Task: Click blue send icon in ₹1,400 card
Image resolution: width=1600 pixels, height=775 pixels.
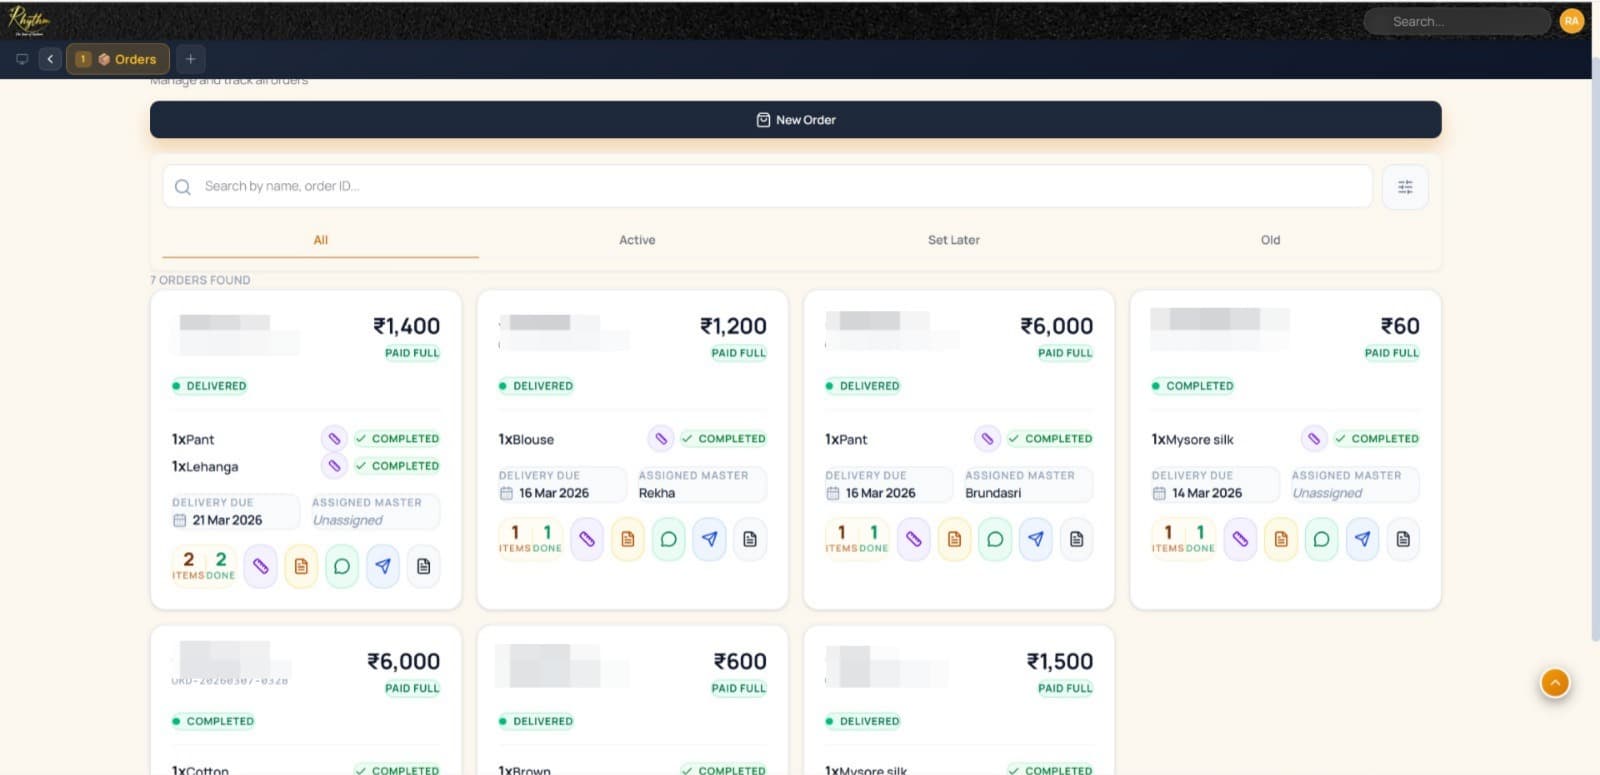Action: [x=383, y=567]
